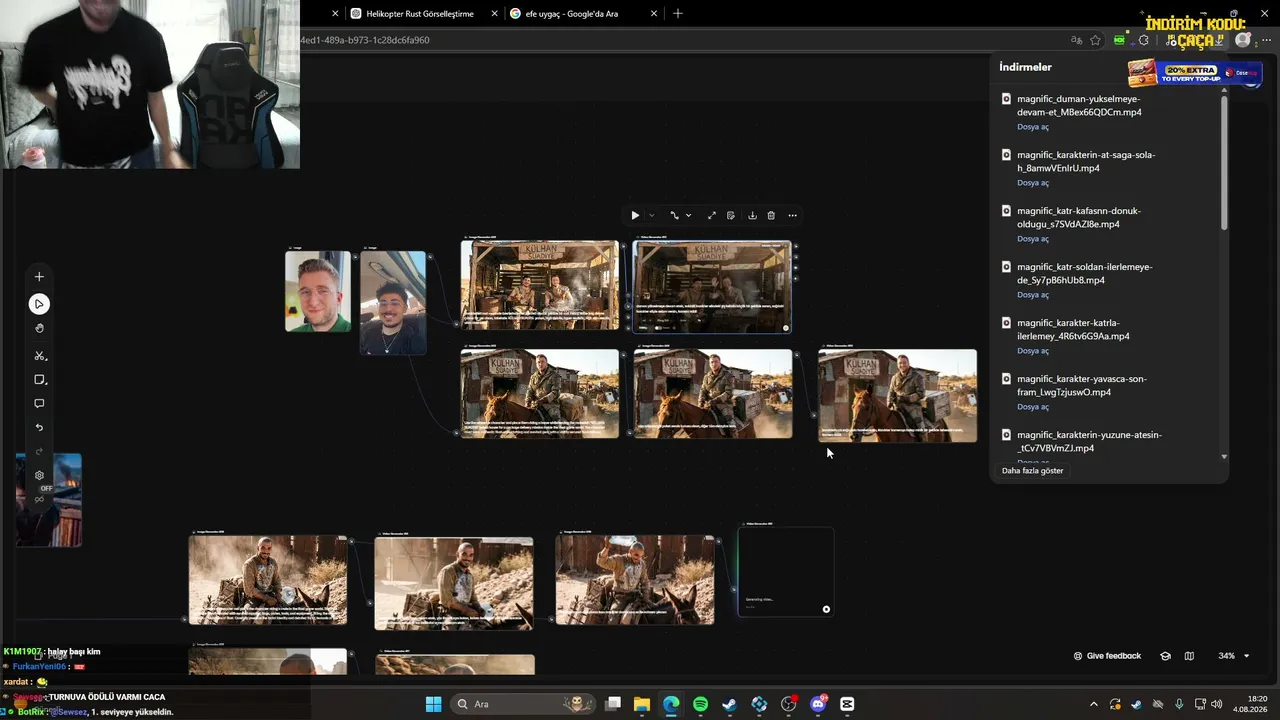
Task: Open file magnific_katr-soldan-ilerlemeye download
Action: click(1033, 295)
